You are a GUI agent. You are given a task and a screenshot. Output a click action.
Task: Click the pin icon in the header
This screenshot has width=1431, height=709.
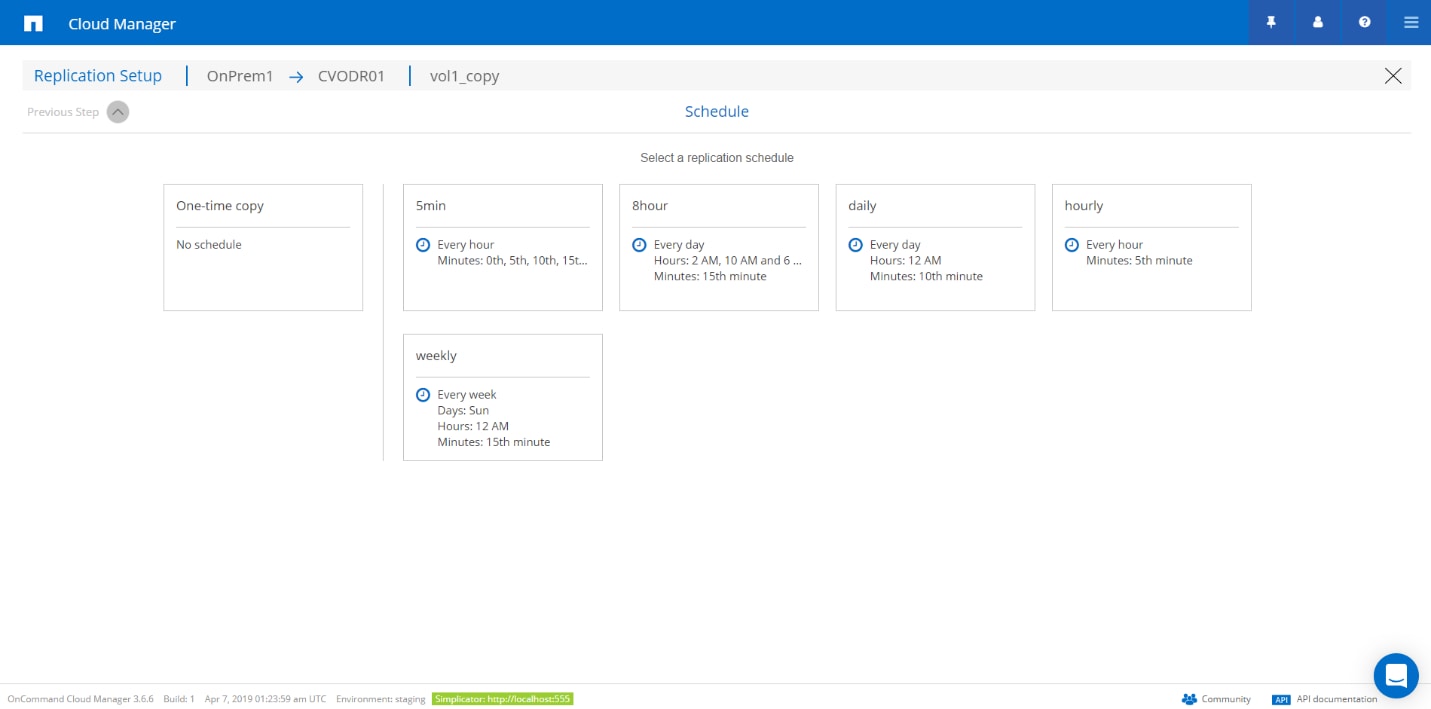coord(1270,22)
